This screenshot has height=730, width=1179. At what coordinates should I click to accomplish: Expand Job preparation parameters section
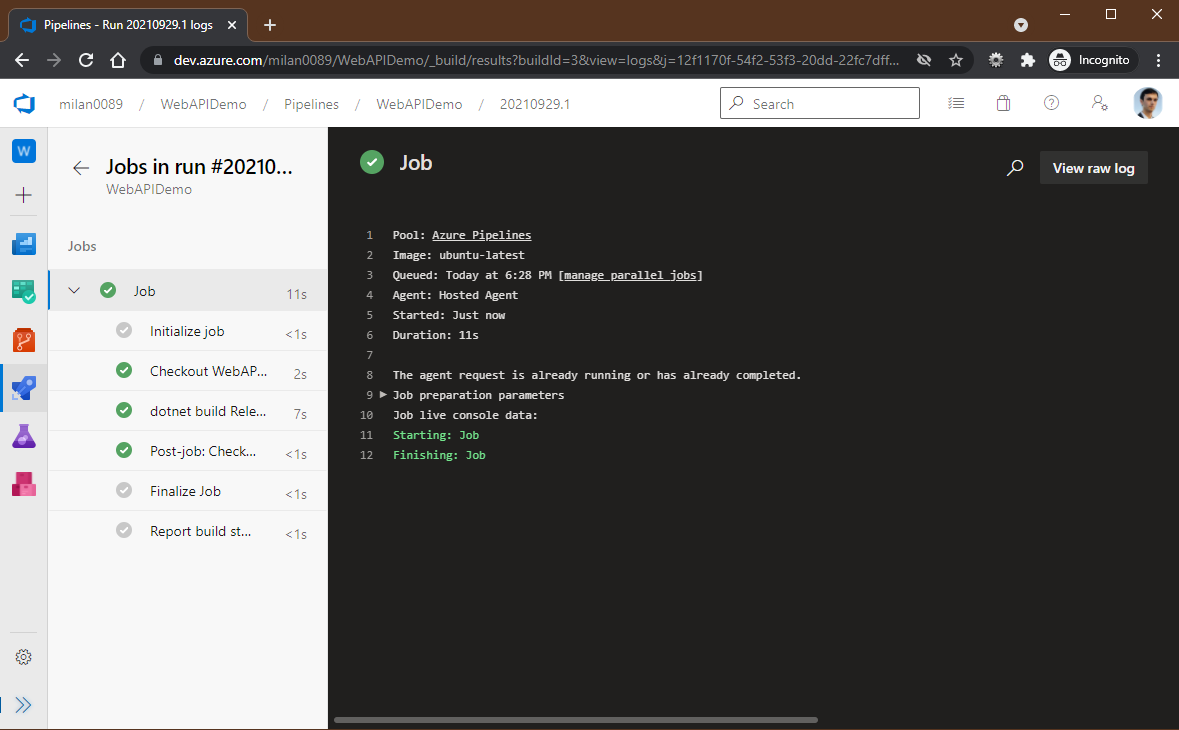click(383, 395)
